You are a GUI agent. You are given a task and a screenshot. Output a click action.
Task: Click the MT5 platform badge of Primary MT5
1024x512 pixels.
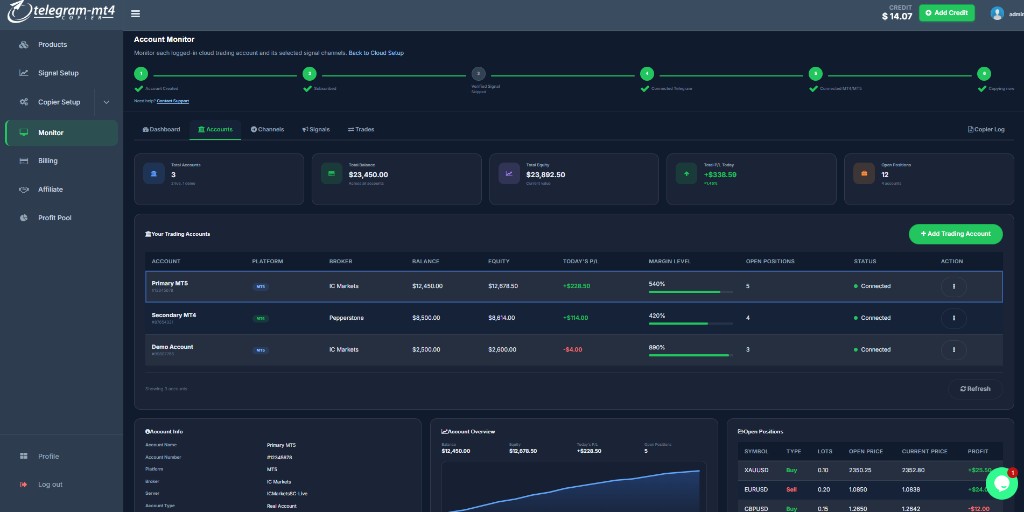(x=261, y=287)
